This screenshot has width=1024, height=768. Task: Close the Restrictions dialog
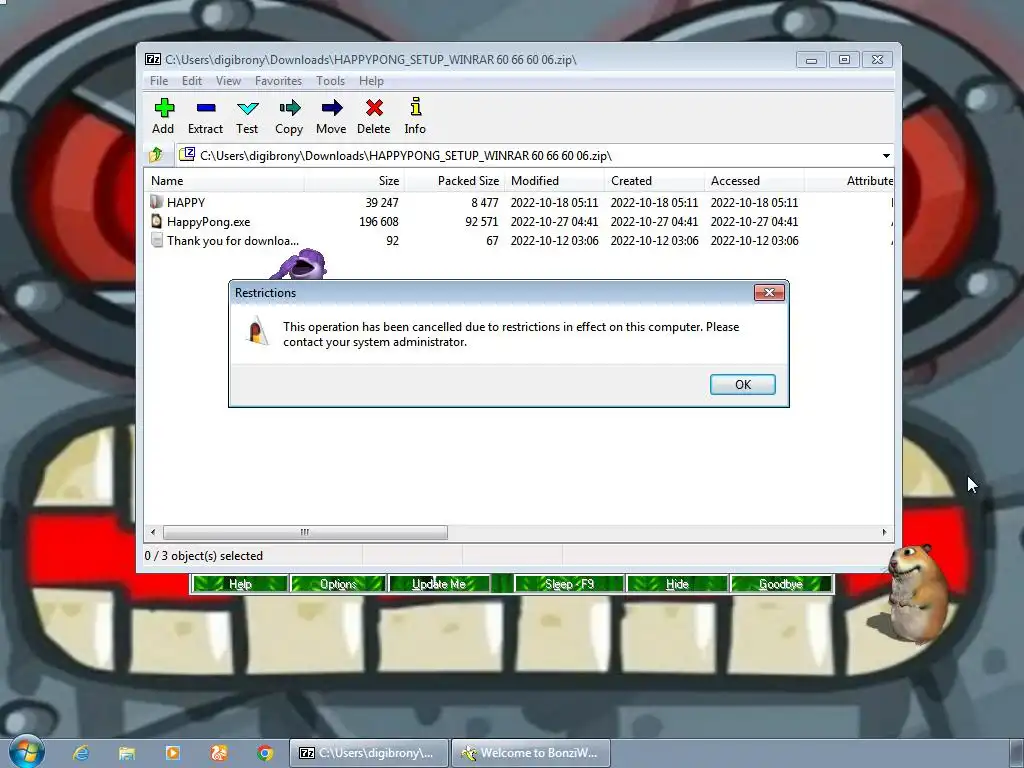(769, 293)
